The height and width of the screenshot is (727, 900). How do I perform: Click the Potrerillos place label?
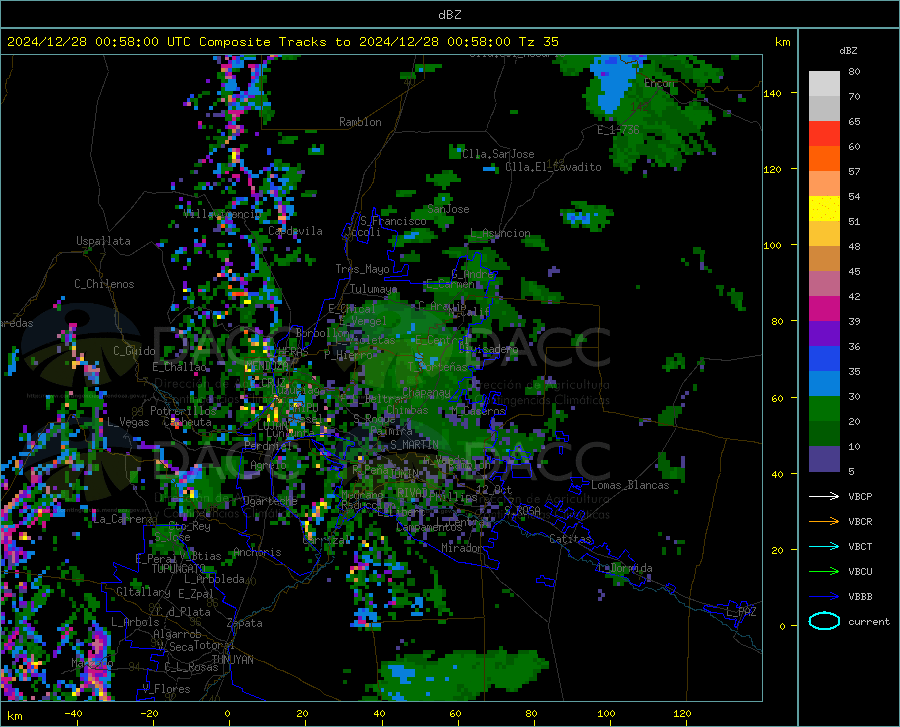coord(183,411)
